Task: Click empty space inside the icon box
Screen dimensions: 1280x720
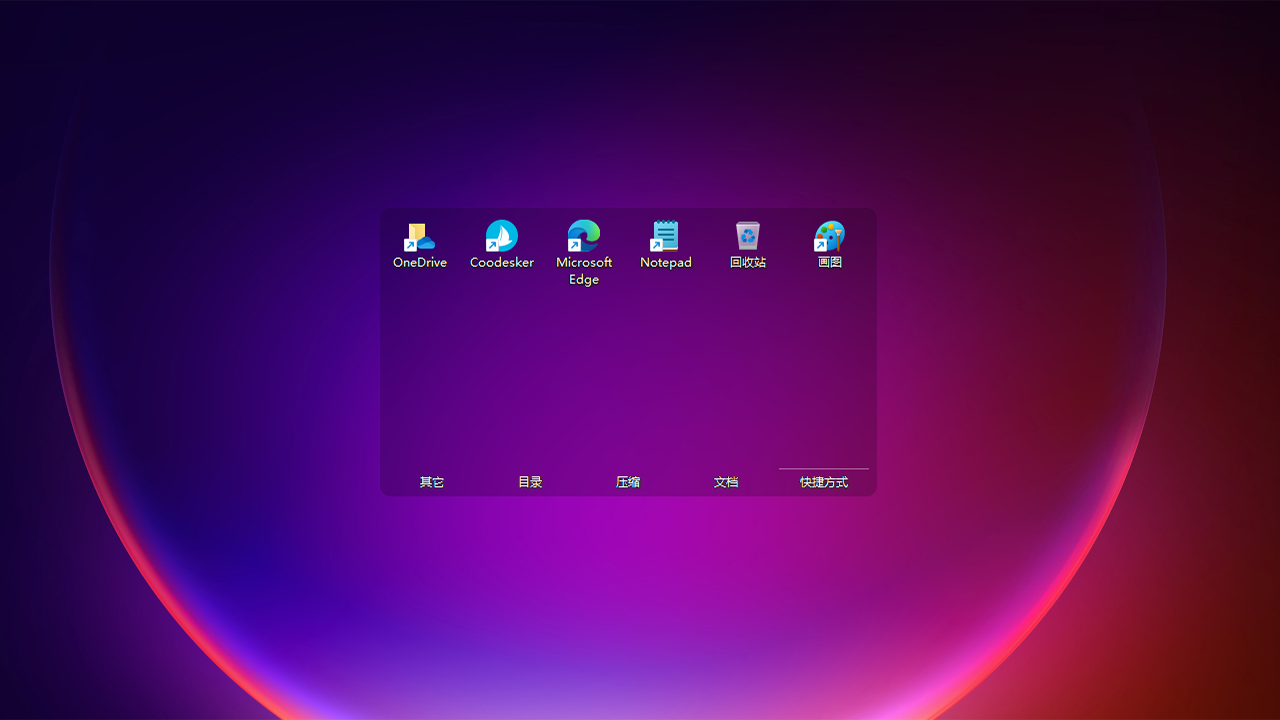Action: point(628,380)
